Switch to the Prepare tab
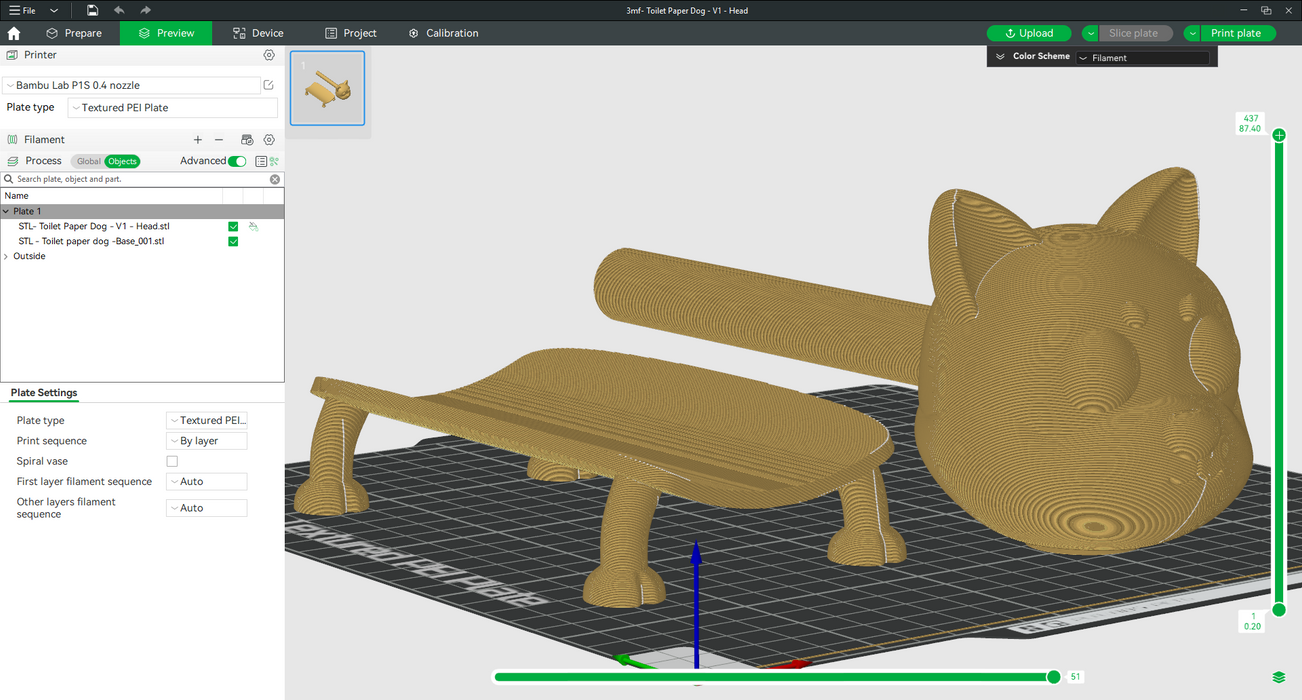 (x=74, y=33)
